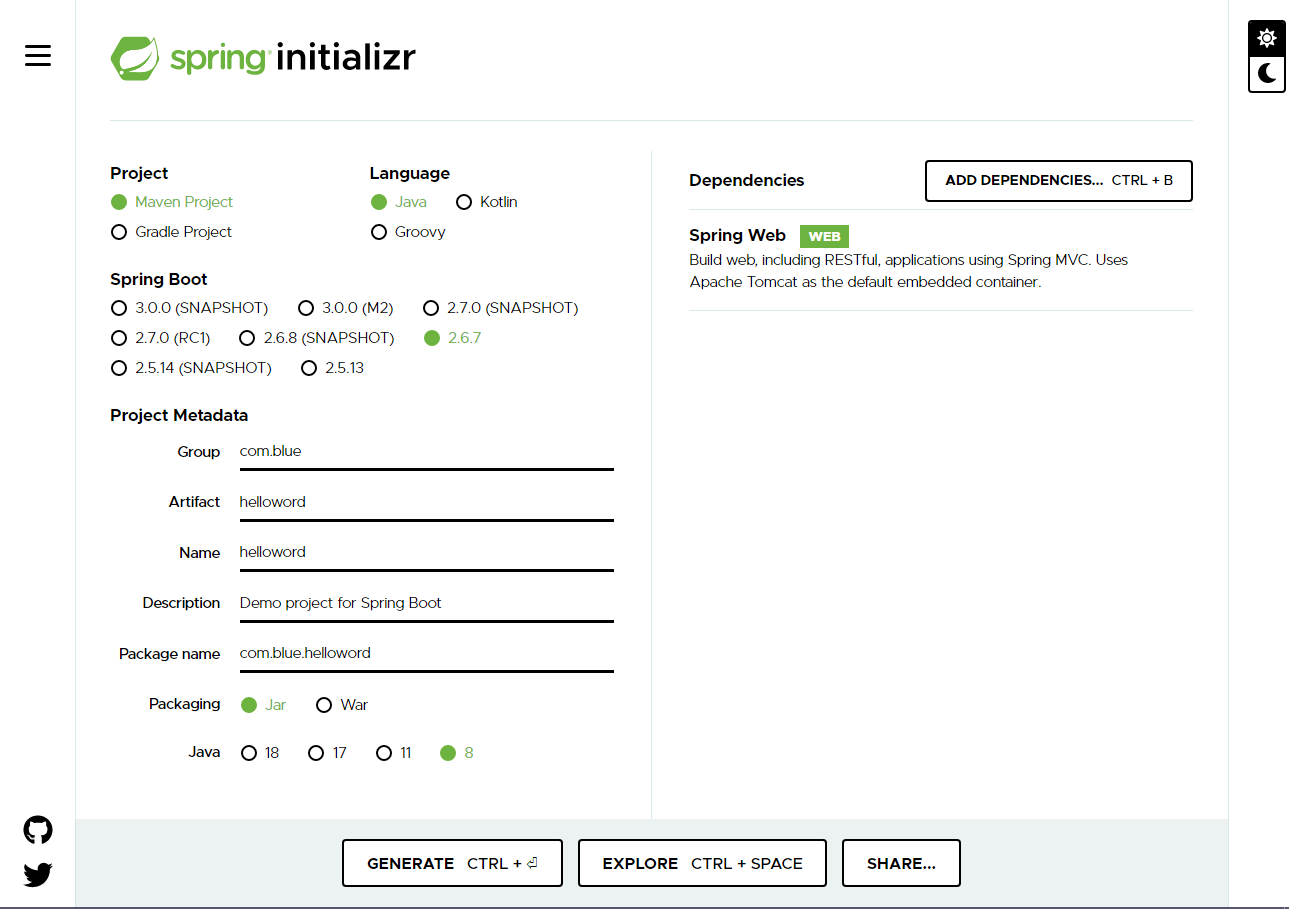Click the Generate button
Image resolution: width=1289 pixels, height=909 pixels.
point(452,862)
